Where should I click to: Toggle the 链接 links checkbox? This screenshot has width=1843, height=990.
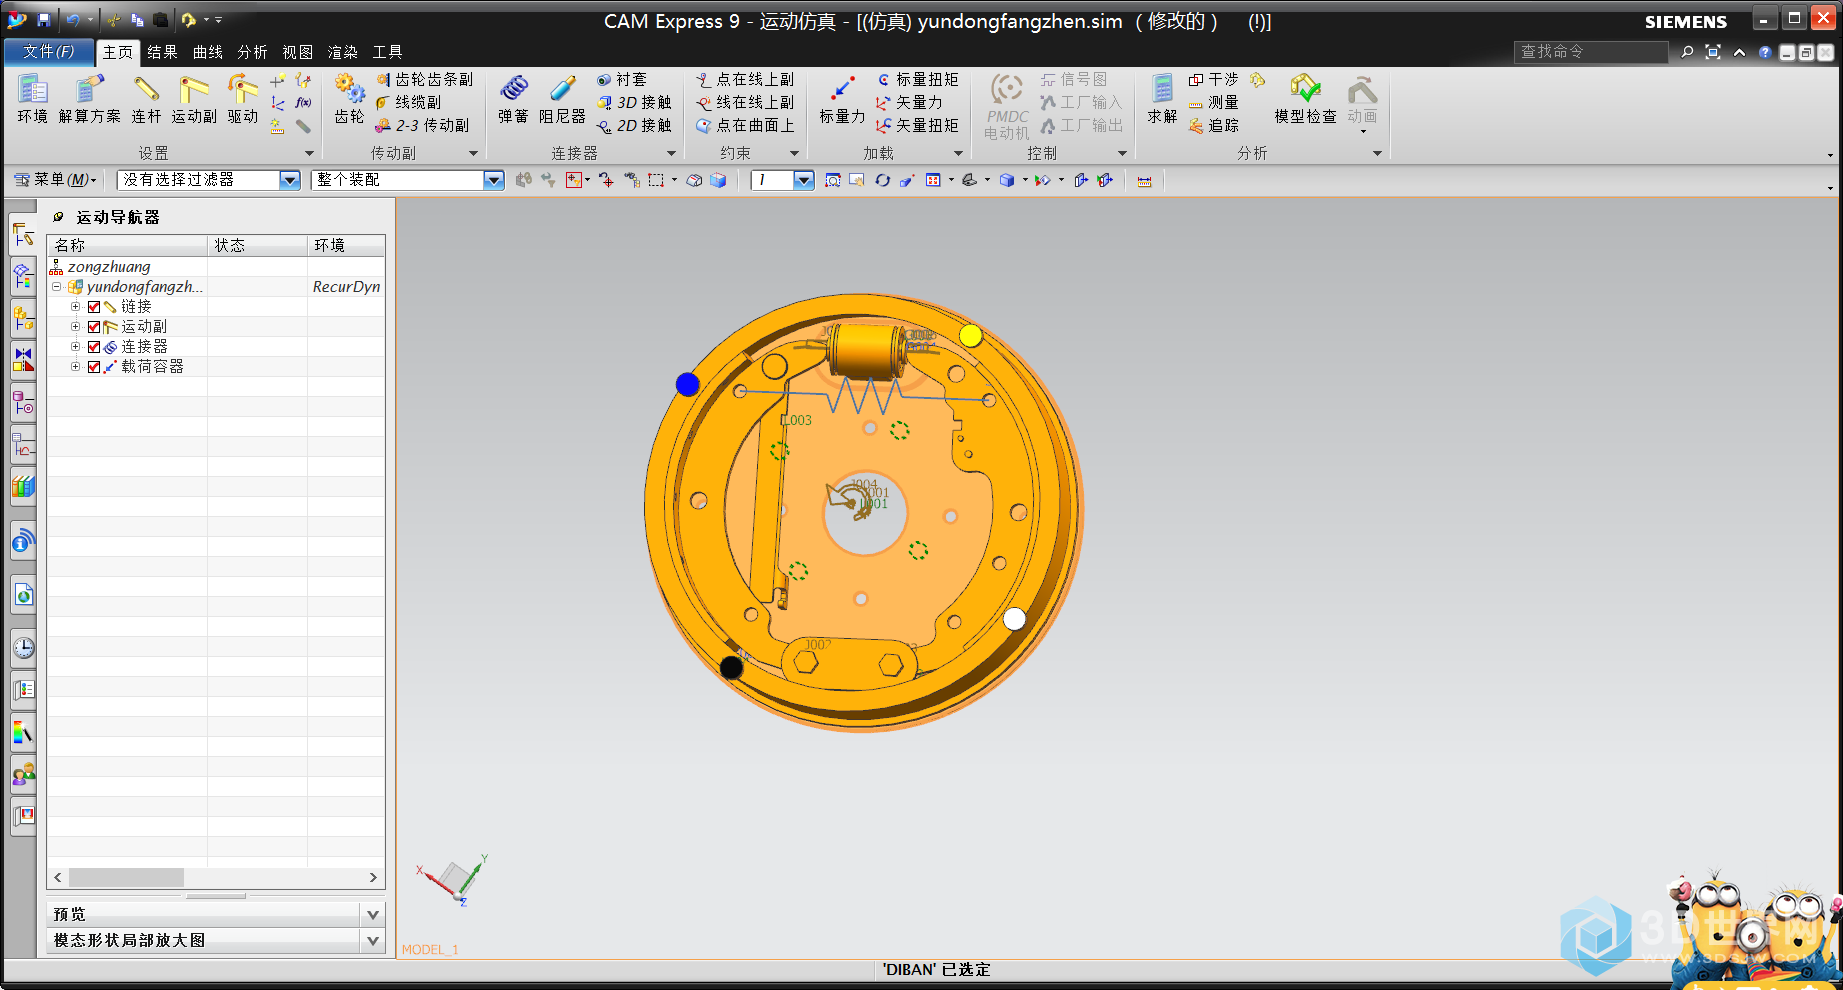click(94, 307)
